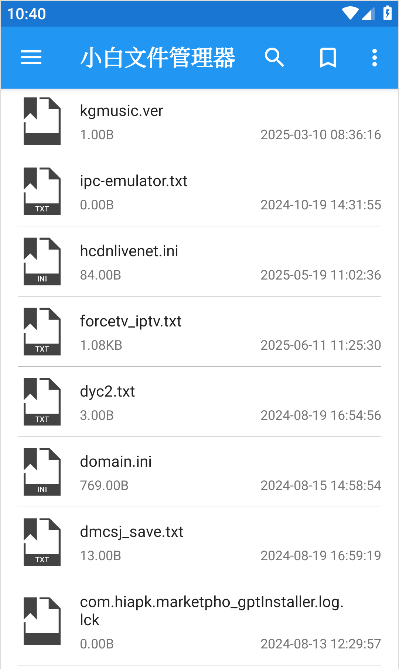The image size is (399, 669).
Task: Select the hcdnlivenet.ini file name
Action: click(x=129, y=251)
